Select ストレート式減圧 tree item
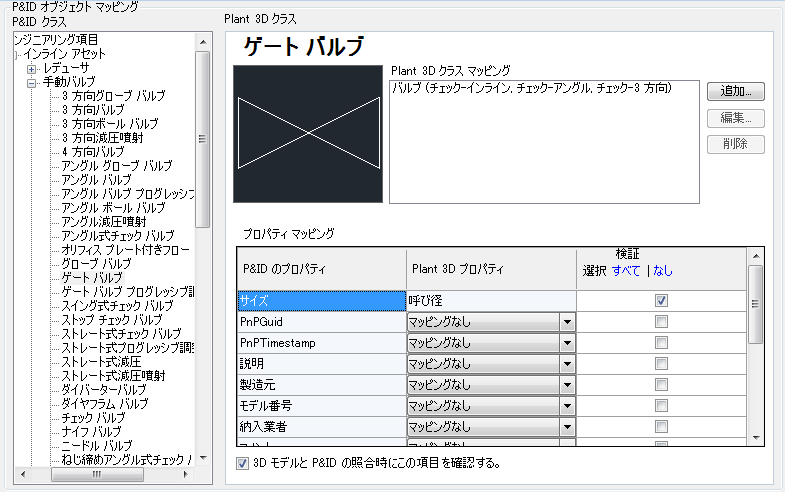Screen dimensions: 785x492 (101, 362)
